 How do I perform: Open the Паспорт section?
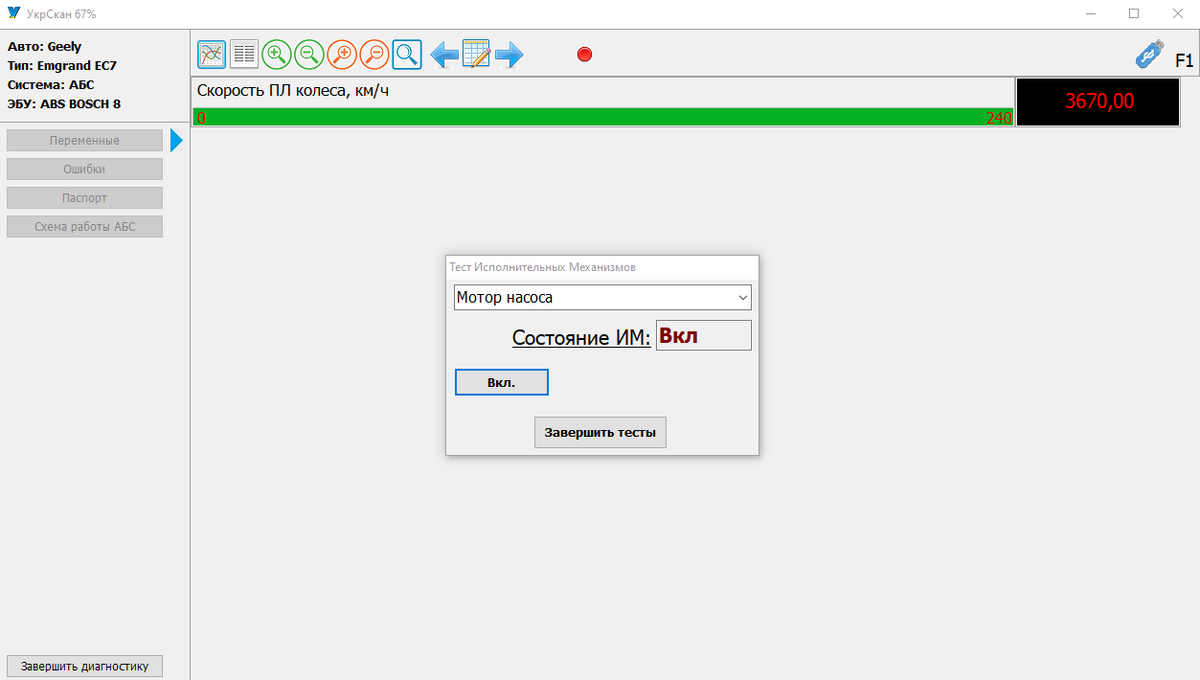(x=85, y=198)
